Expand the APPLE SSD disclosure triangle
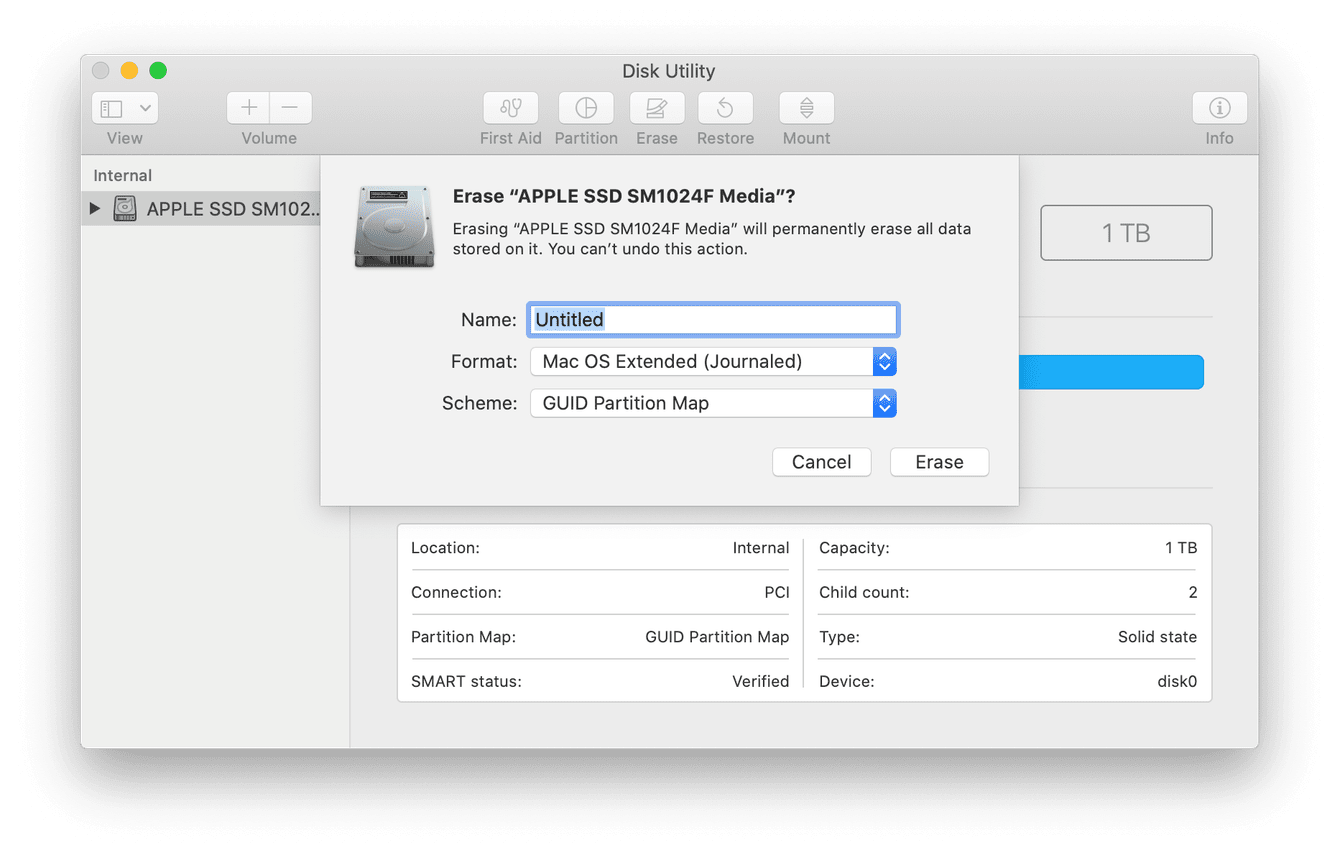 click(x=93, y=208)
